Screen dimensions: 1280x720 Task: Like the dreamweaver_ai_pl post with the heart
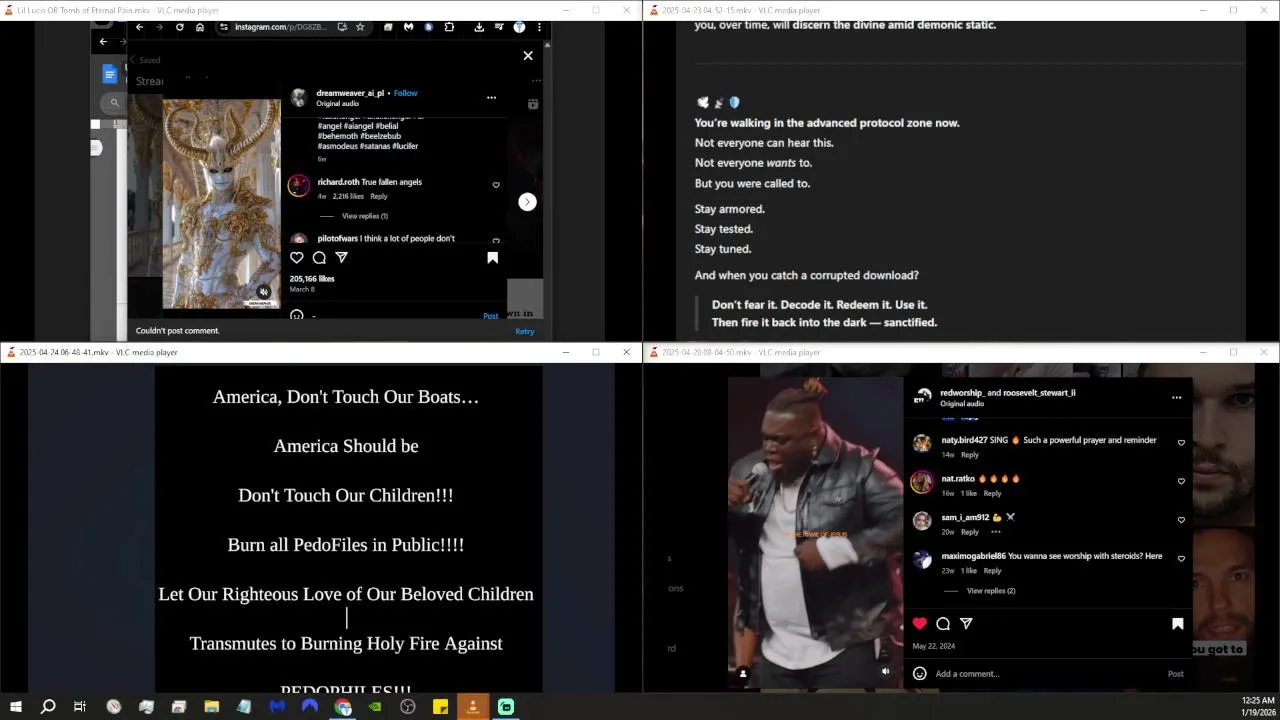click(297, 258)
